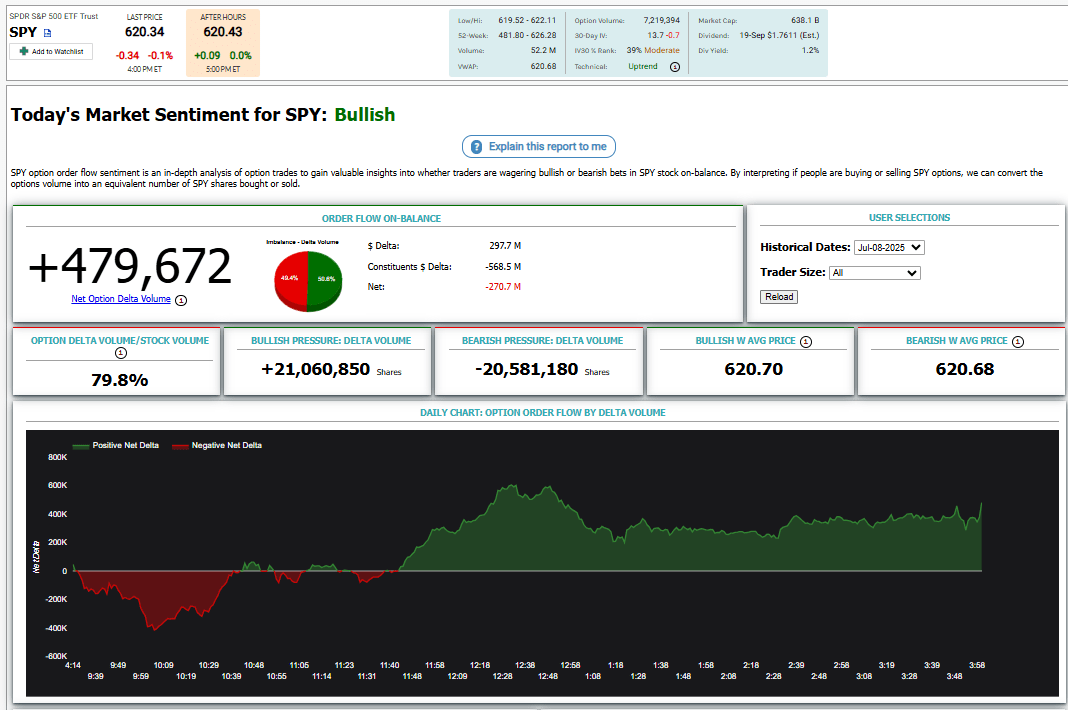The width and height of the screenshot is (1068, 710).
Task: Open info icon beside Net Option Delta Volume
Action: click(180, 300)
